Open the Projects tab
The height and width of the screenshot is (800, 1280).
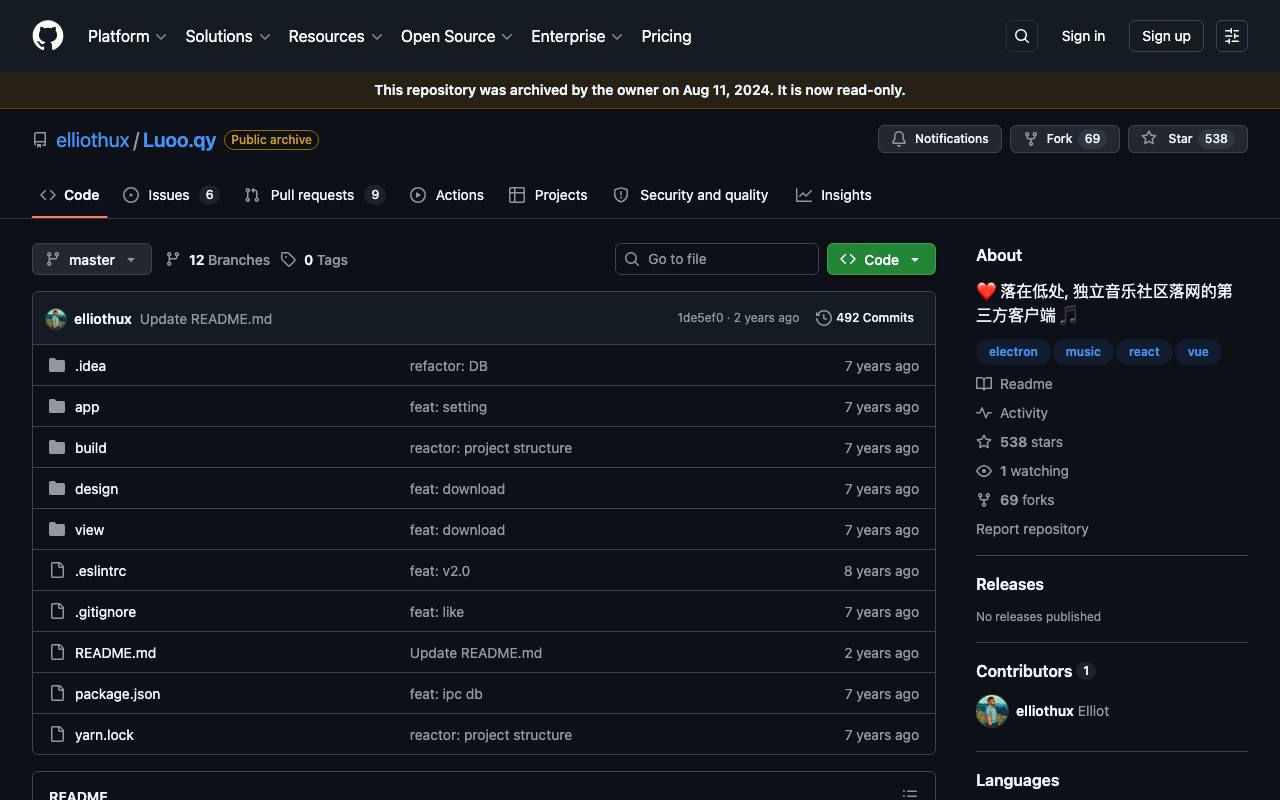coord(548,195)
